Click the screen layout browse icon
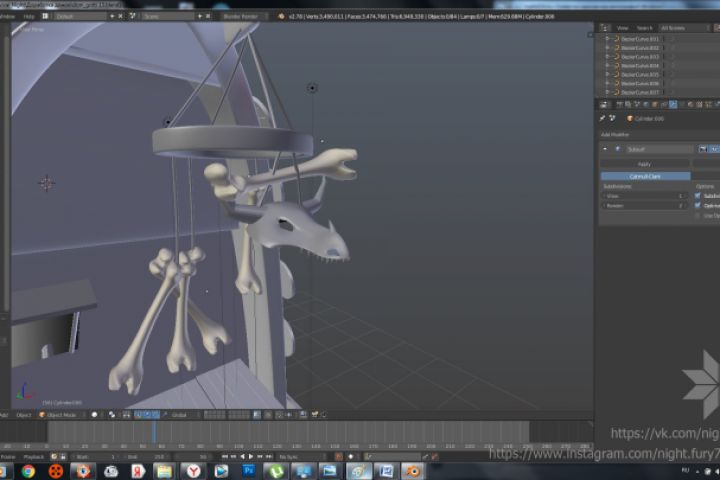 click(x=45, y=16)
